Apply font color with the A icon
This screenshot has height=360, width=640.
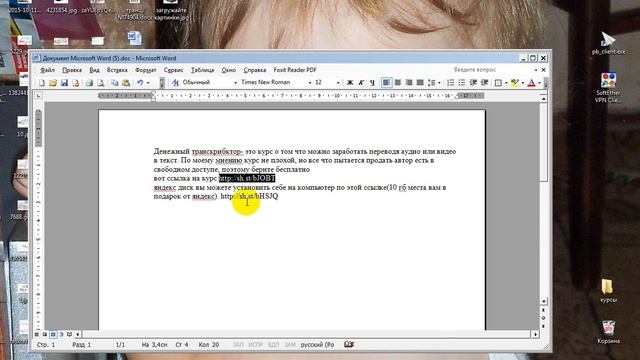(x=531, y=83)
